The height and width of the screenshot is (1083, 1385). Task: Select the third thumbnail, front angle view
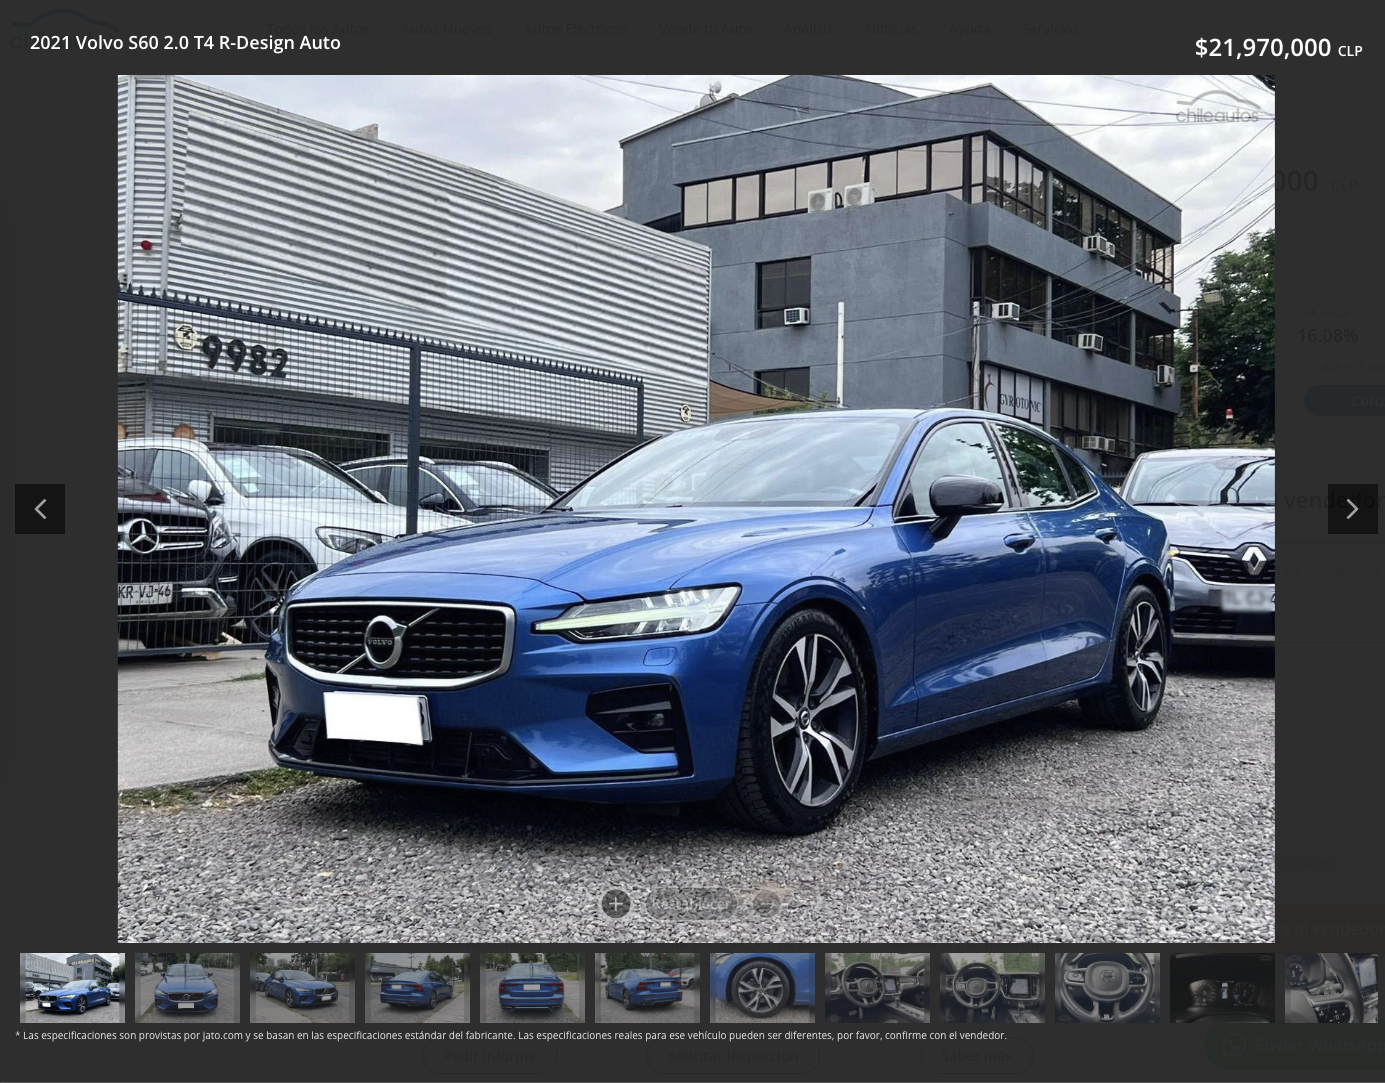click(302, 988)
